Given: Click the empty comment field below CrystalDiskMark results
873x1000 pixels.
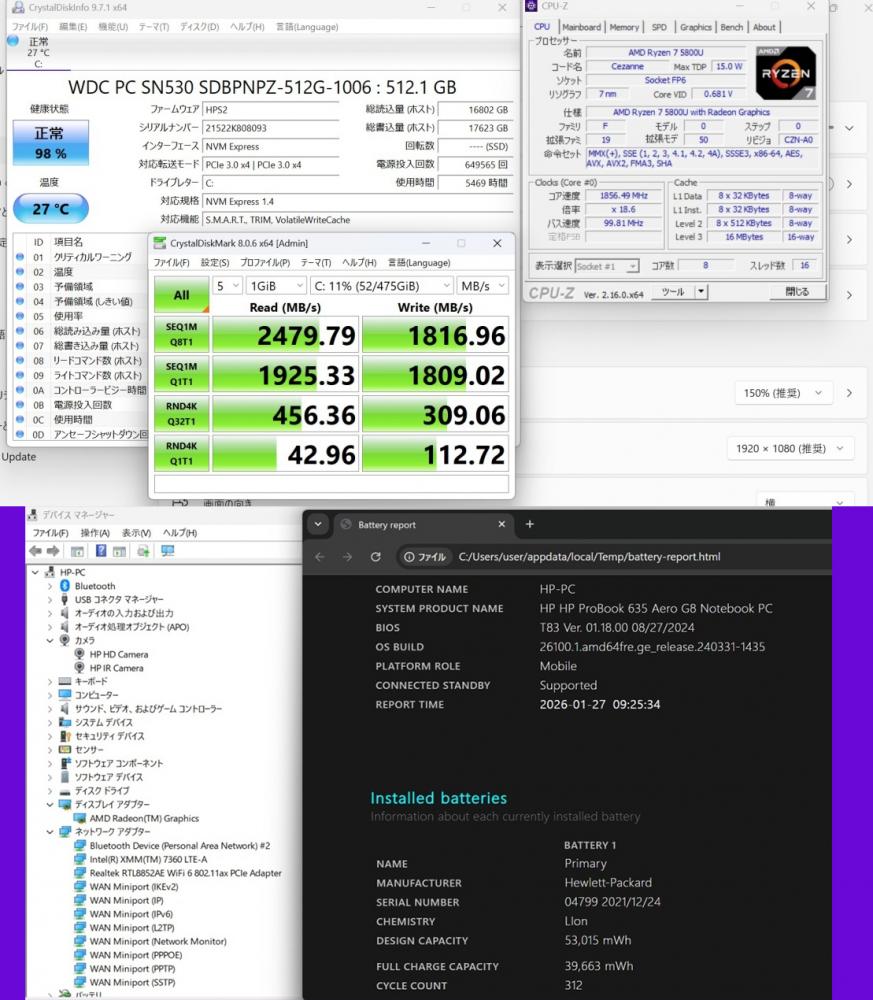Looking at the screenshot, I should click(x=332, y=484).
